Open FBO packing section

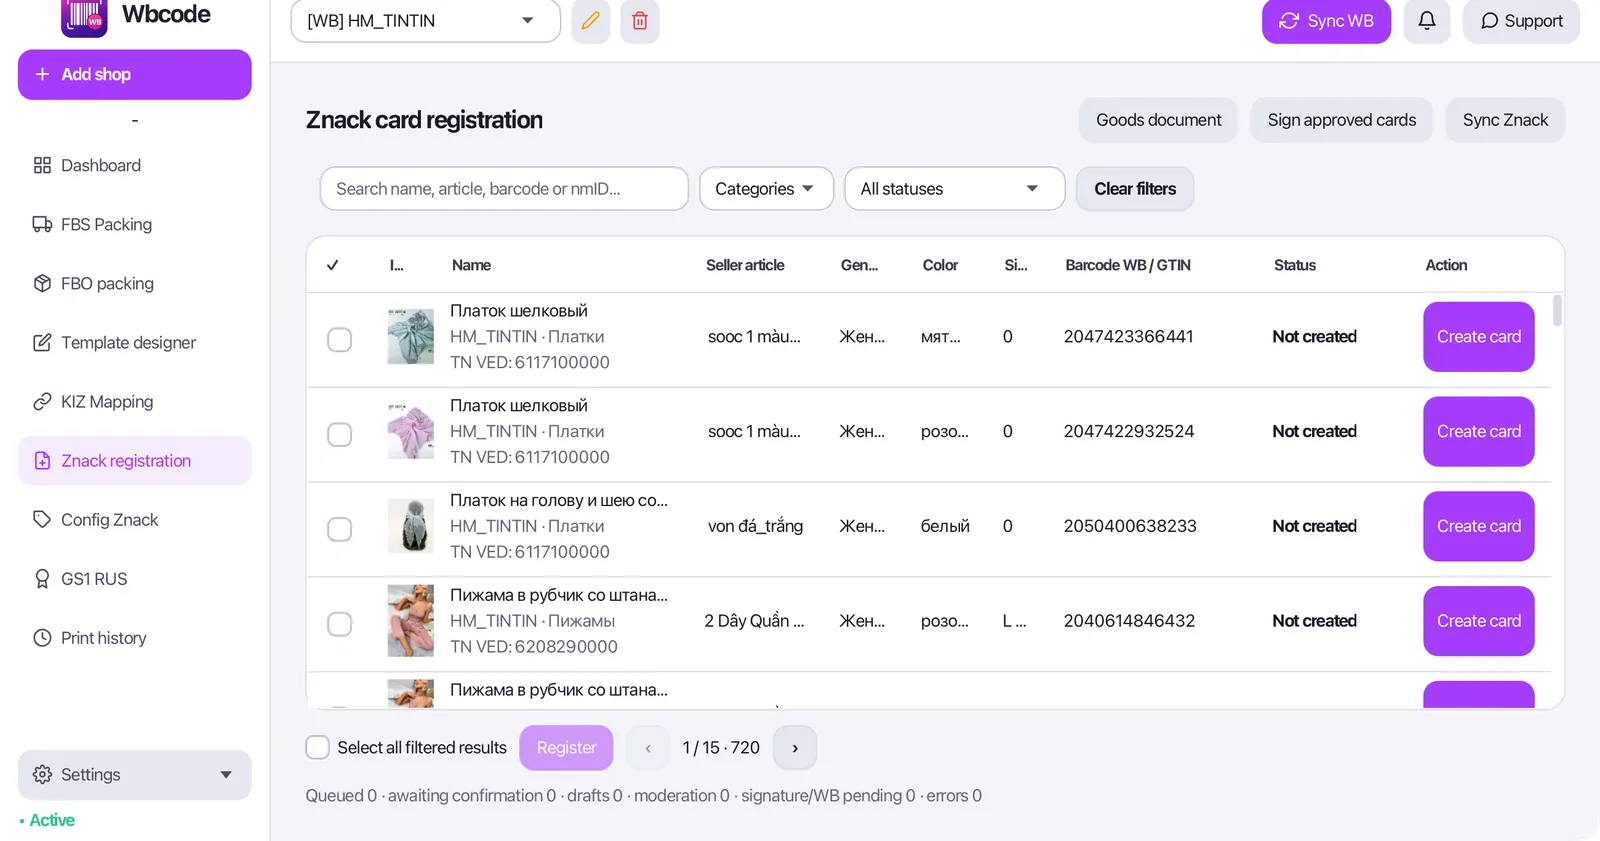pyautogui.click(x=135, y=283)
